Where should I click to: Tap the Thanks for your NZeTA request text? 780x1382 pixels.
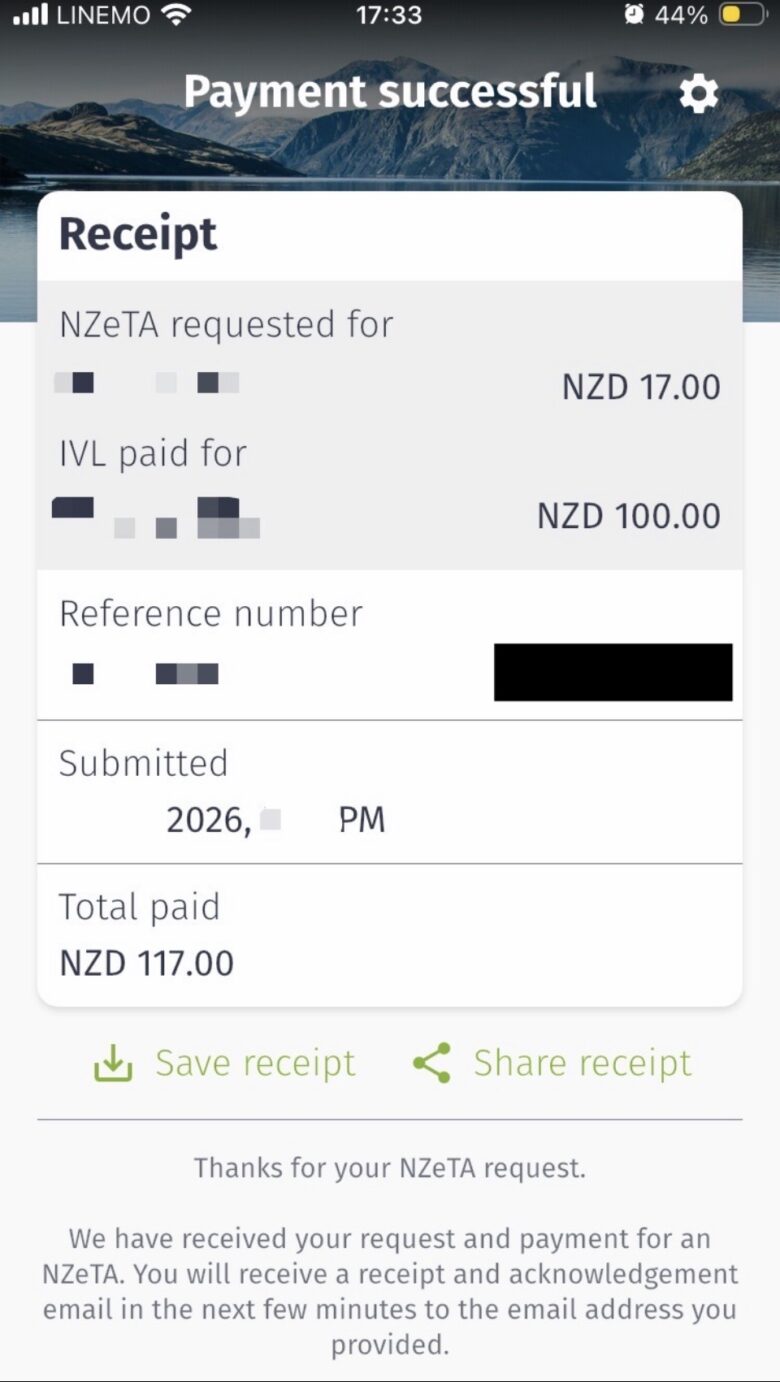[x=390, y=1167]
